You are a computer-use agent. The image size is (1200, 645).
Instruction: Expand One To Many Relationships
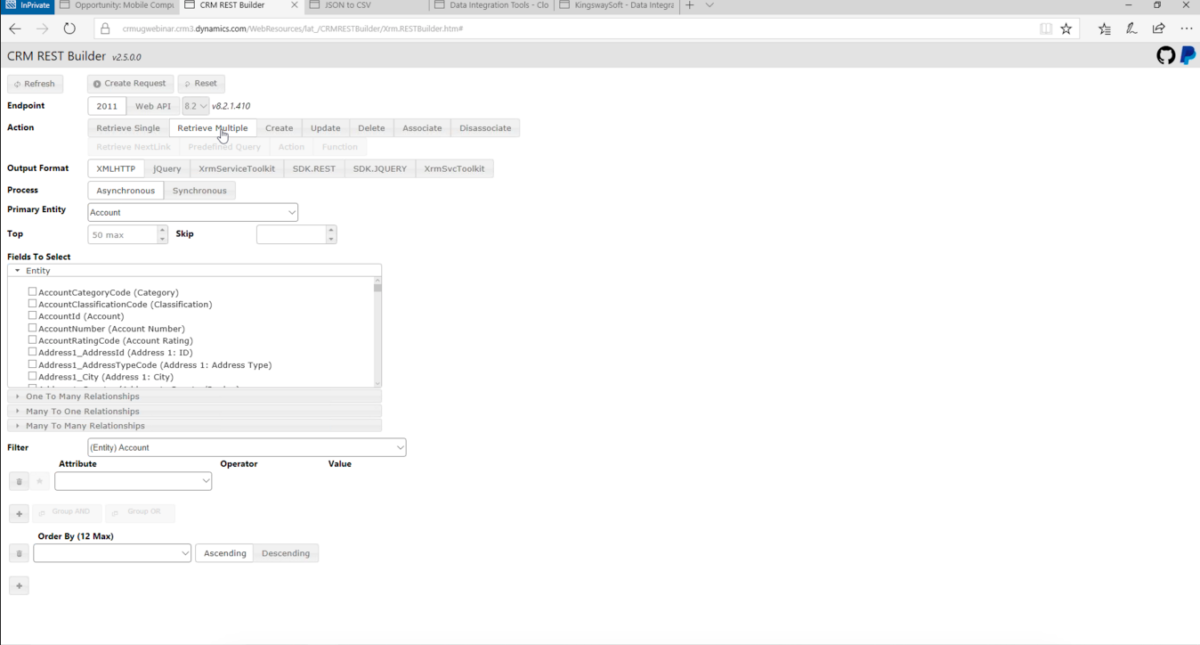point(194,397)
